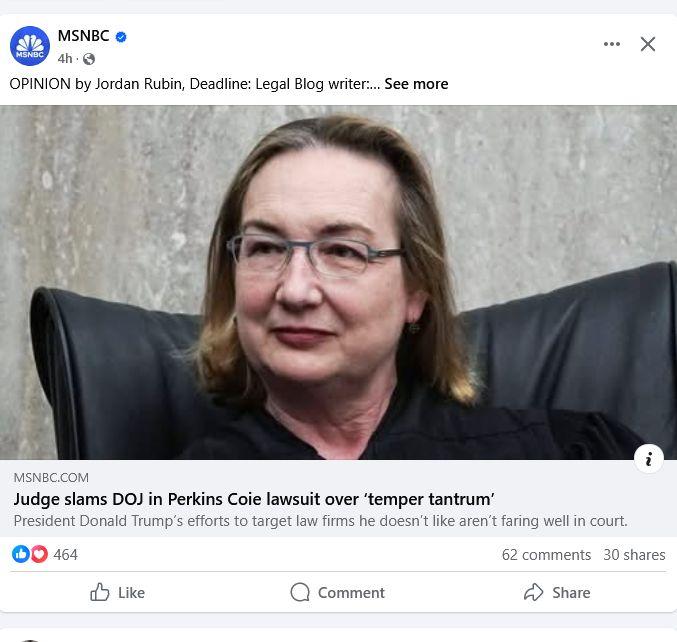The image size is (677, 642).
Task: Dismiss the post with the X icon
Action: [x=648, y=44]
